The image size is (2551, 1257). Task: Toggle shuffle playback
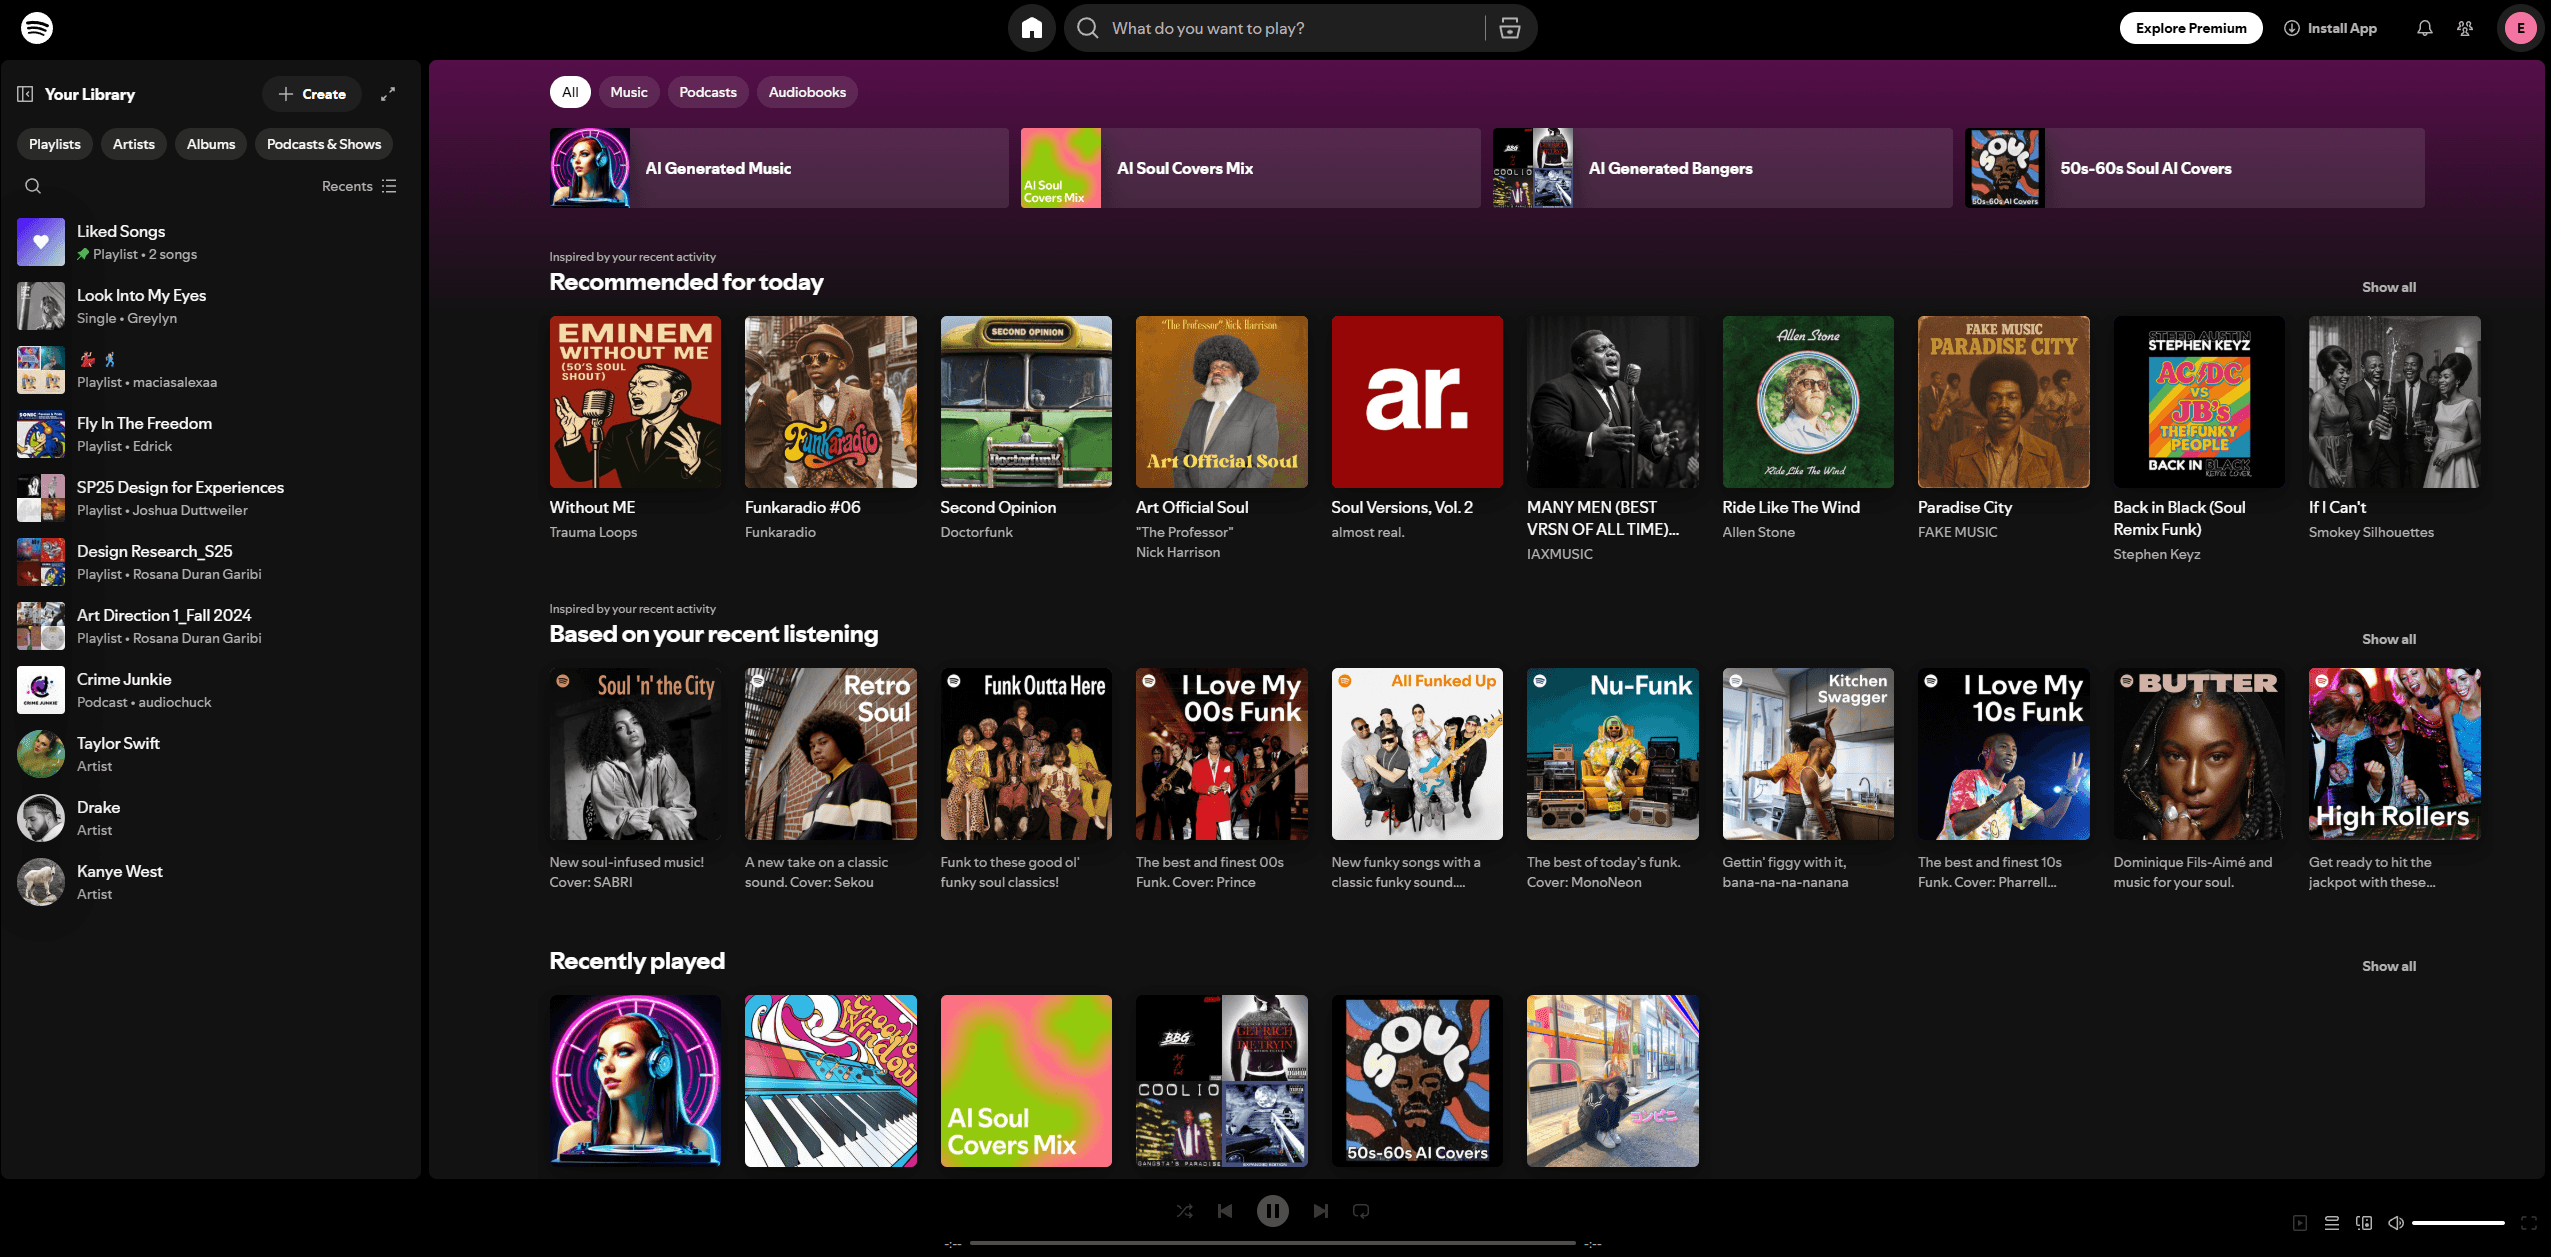tap(1184, 1211)
